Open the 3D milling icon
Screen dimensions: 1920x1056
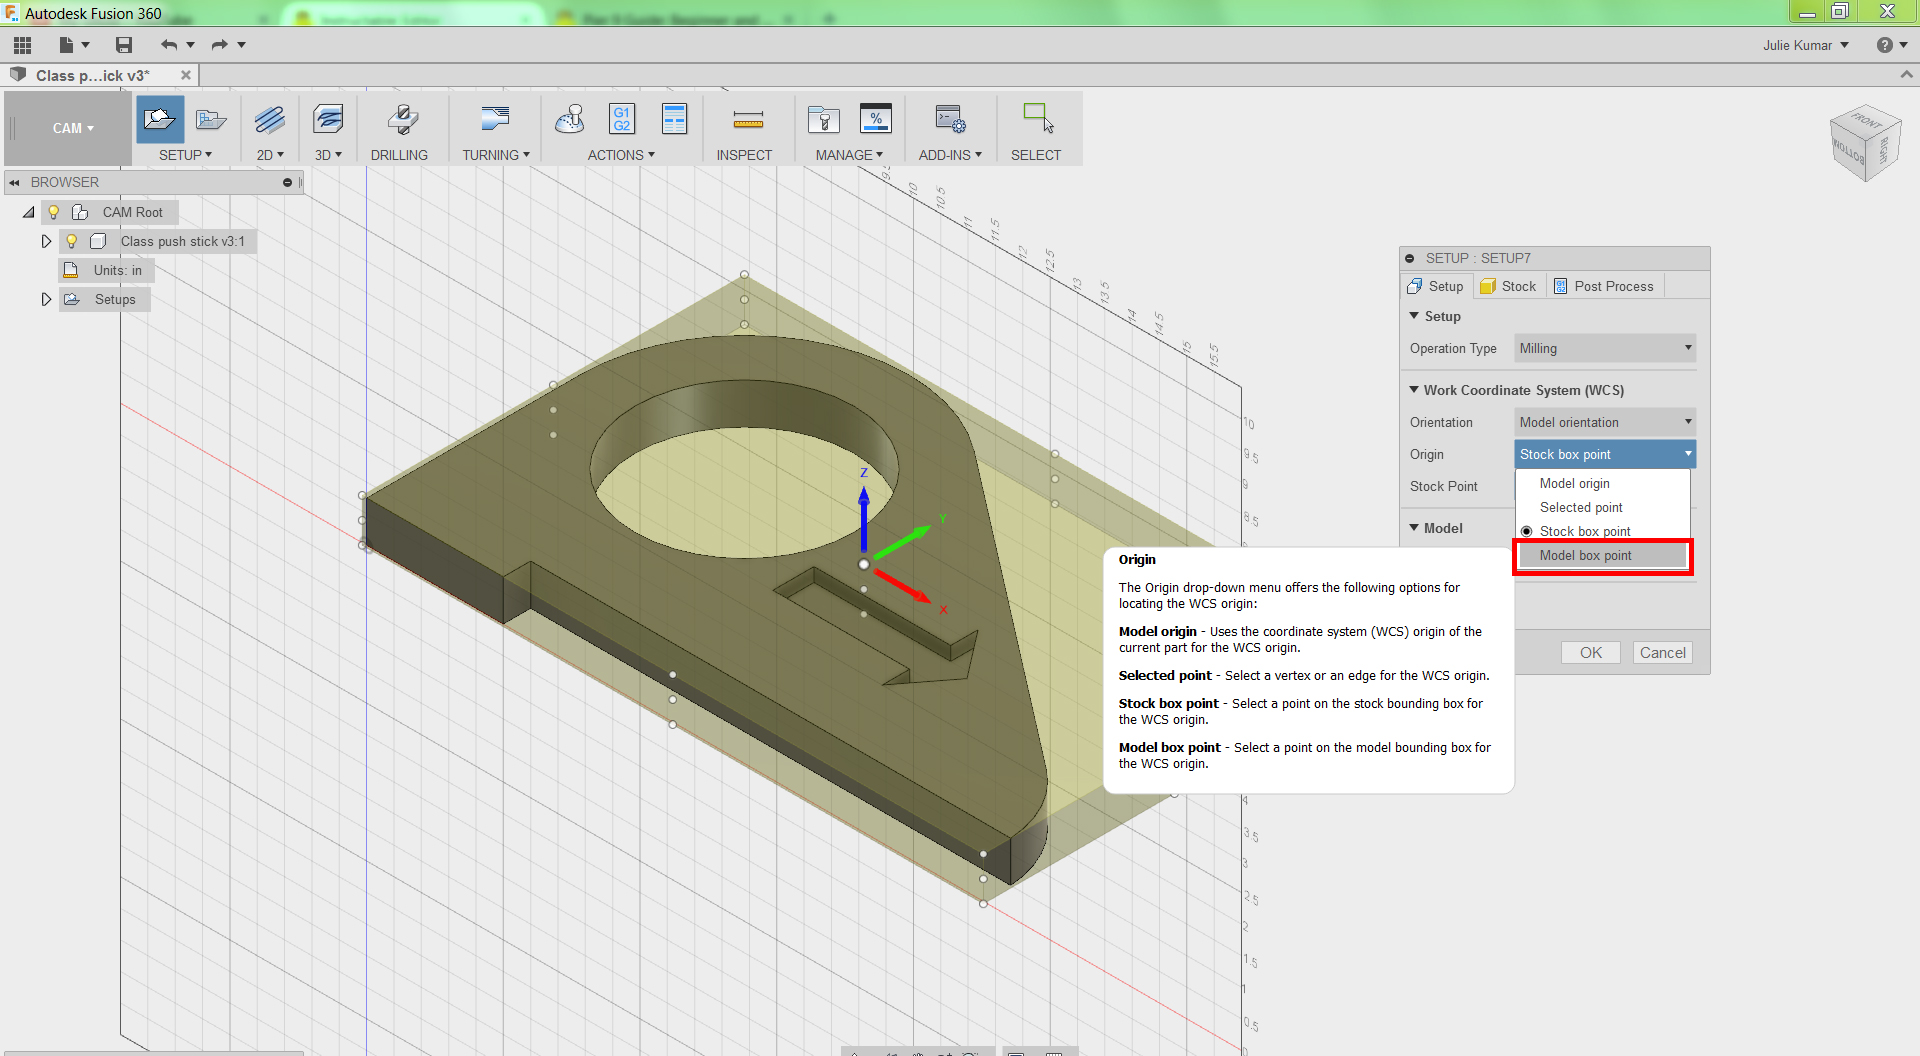pyautogui.click(x=328, y=120)
